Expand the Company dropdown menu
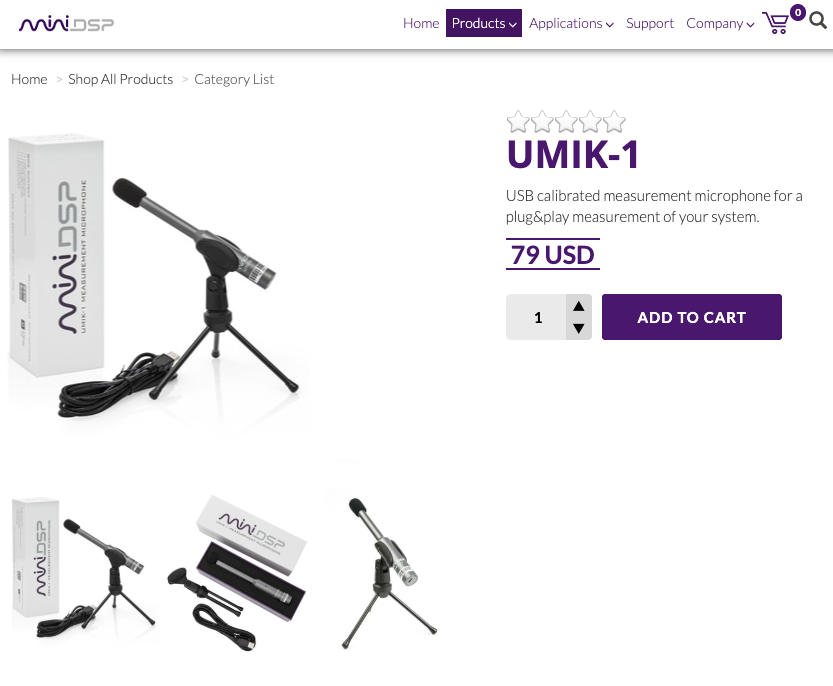The image size is (833, 686). (720, 23)
